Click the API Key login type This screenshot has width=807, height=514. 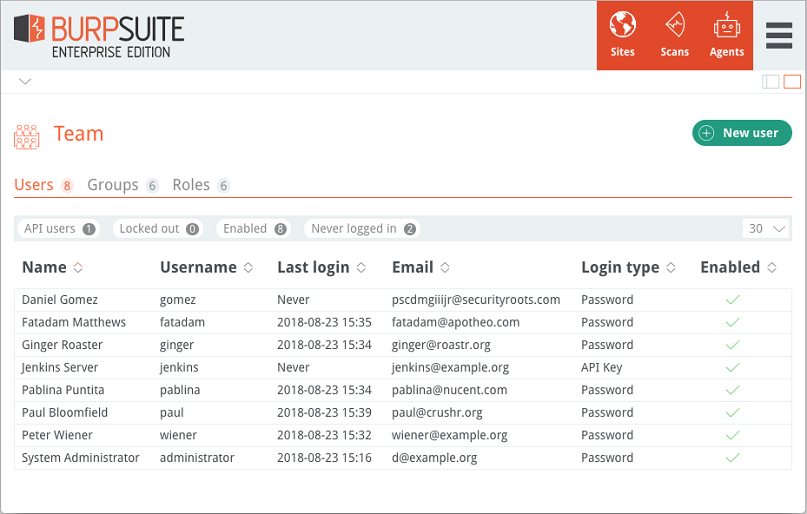[x=602, y=367]
